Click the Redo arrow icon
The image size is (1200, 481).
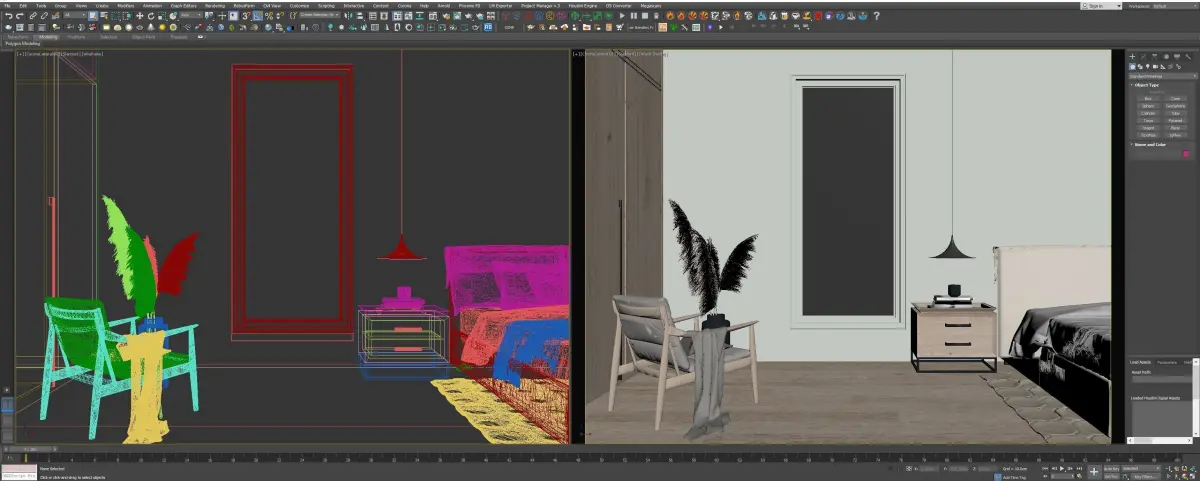coord(19,16)
